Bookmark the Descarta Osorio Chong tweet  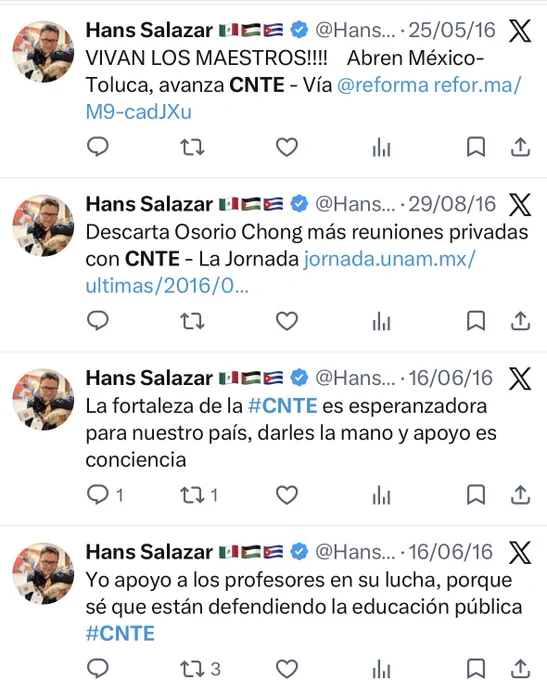[476, 321]
